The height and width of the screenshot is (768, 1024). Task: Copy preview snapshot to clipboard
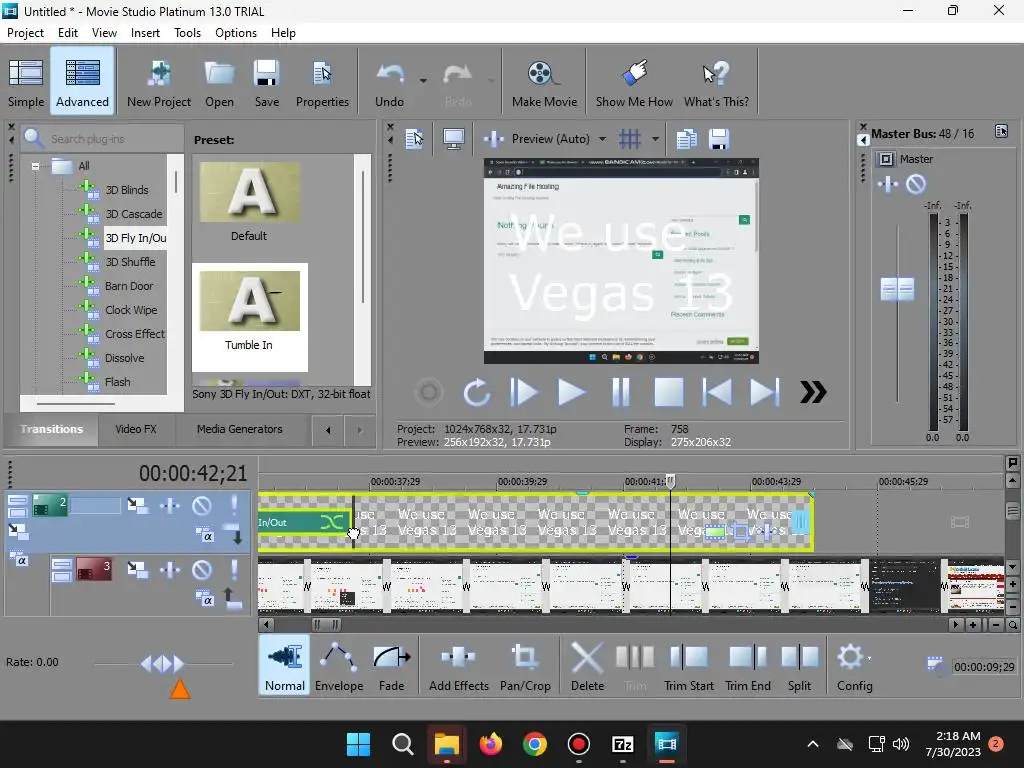coord(686,138)
